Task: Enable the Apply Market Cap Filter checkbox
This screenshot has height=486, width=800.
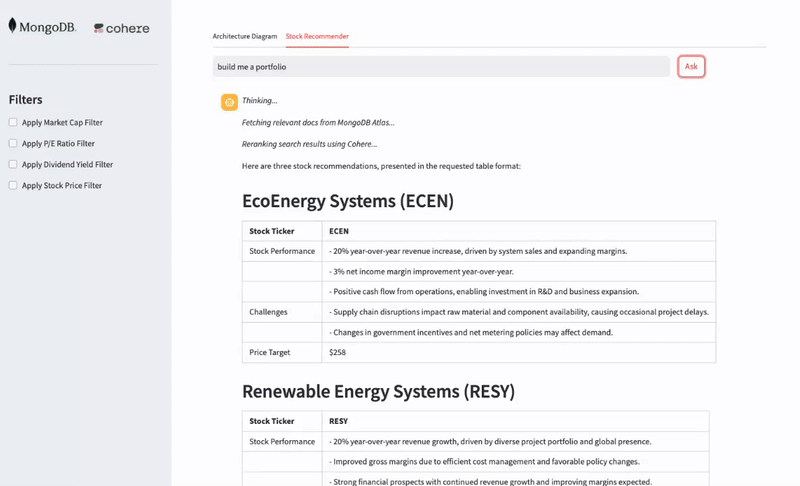Action: coord(13,123)
